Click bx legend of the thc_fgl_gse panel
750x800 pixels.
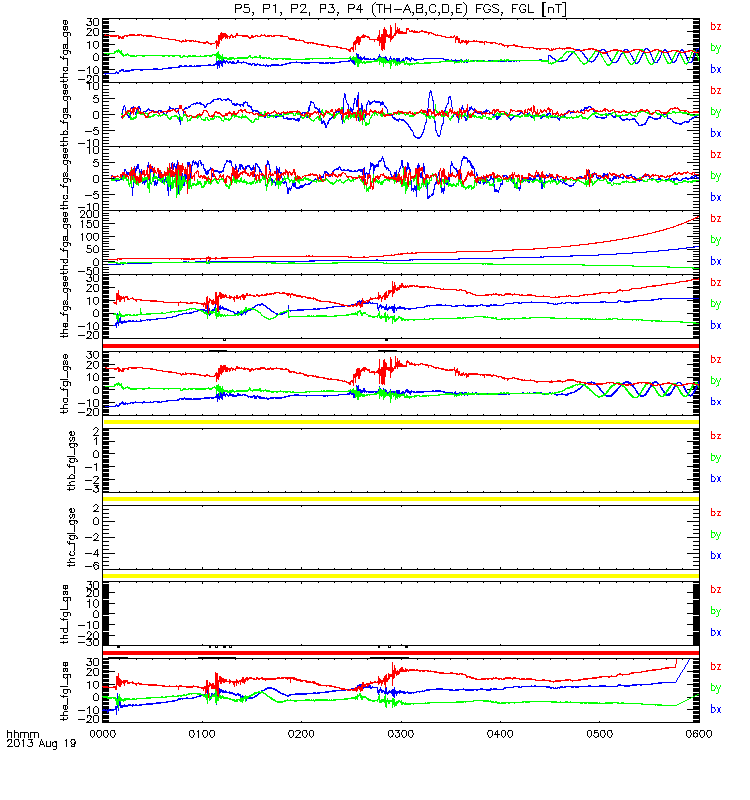[715, 556]
